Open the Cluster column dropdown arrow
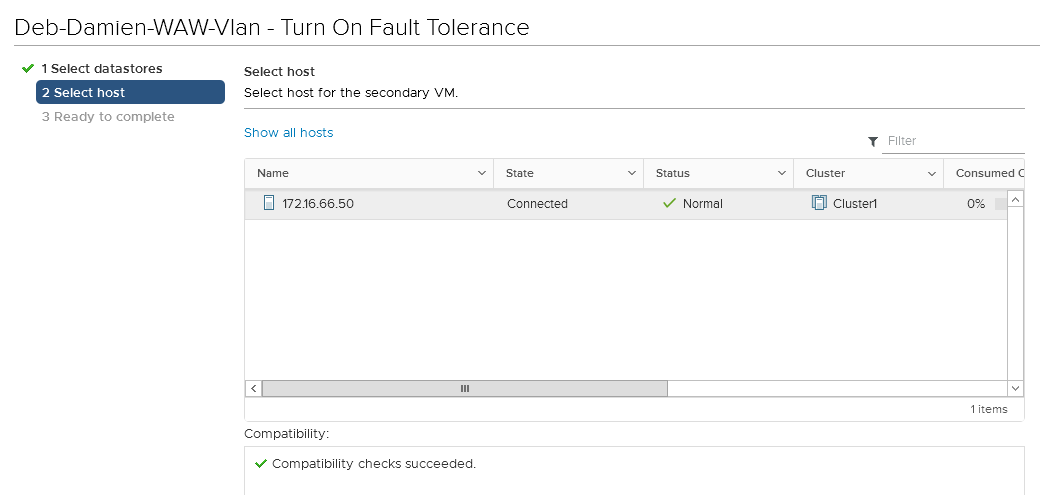 pos(932,173)
